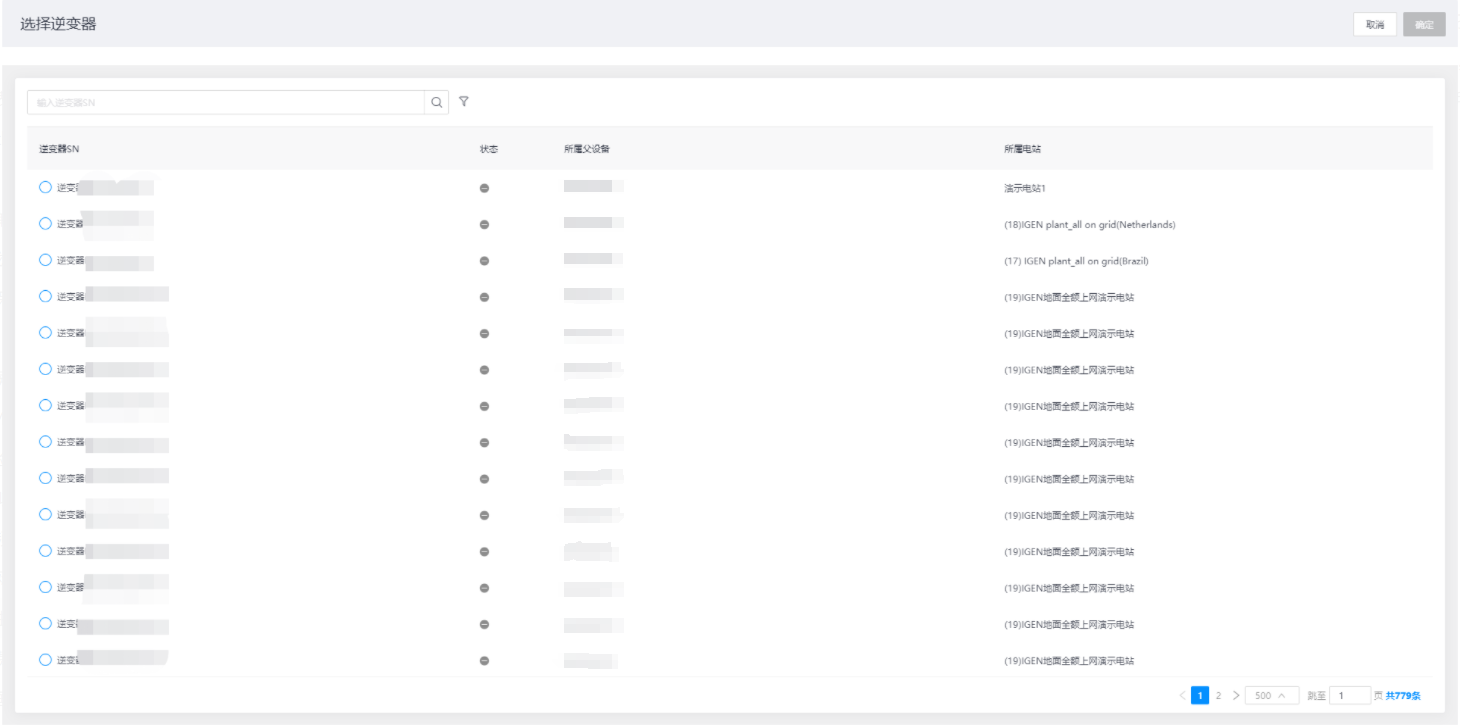Go to next page using right arrow
1460x725 pixels.
tap(1236, 695)
